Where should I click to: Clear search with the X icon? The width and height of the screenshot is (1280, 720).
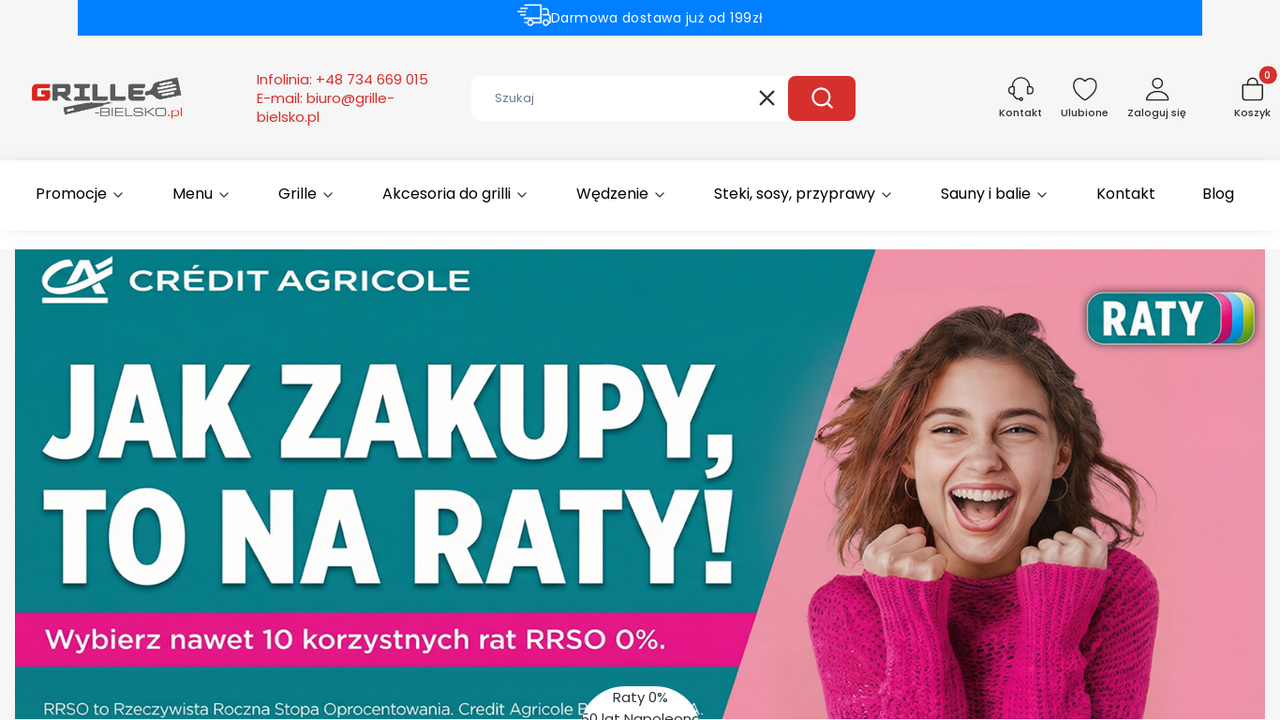click(767, 98)
